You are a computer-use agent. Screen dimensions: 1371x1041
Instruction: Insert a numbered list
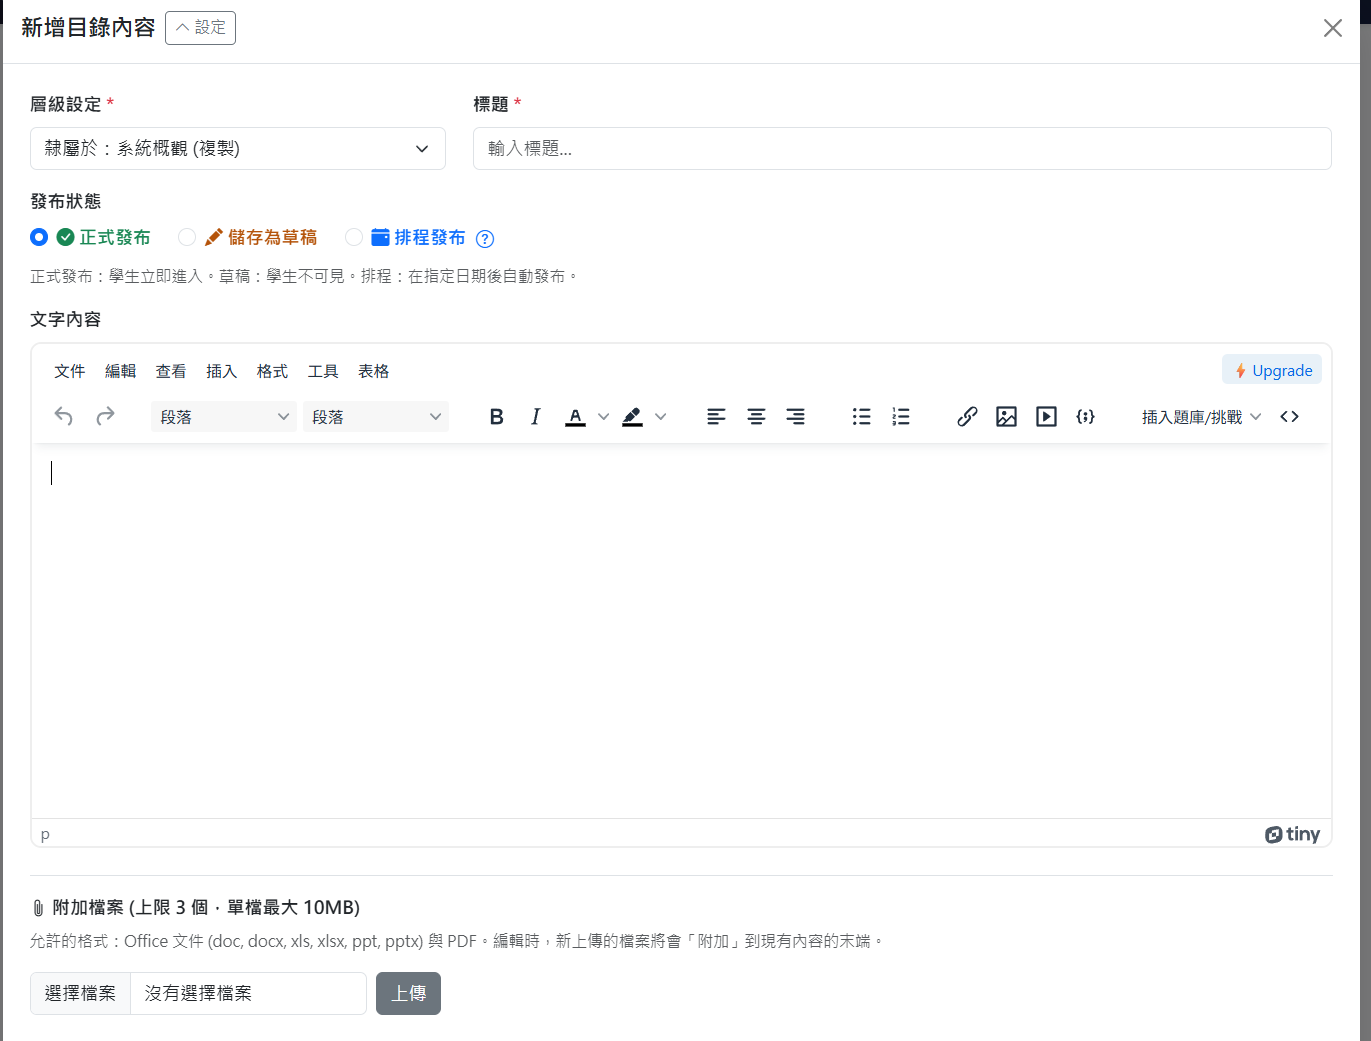(901, 417)
